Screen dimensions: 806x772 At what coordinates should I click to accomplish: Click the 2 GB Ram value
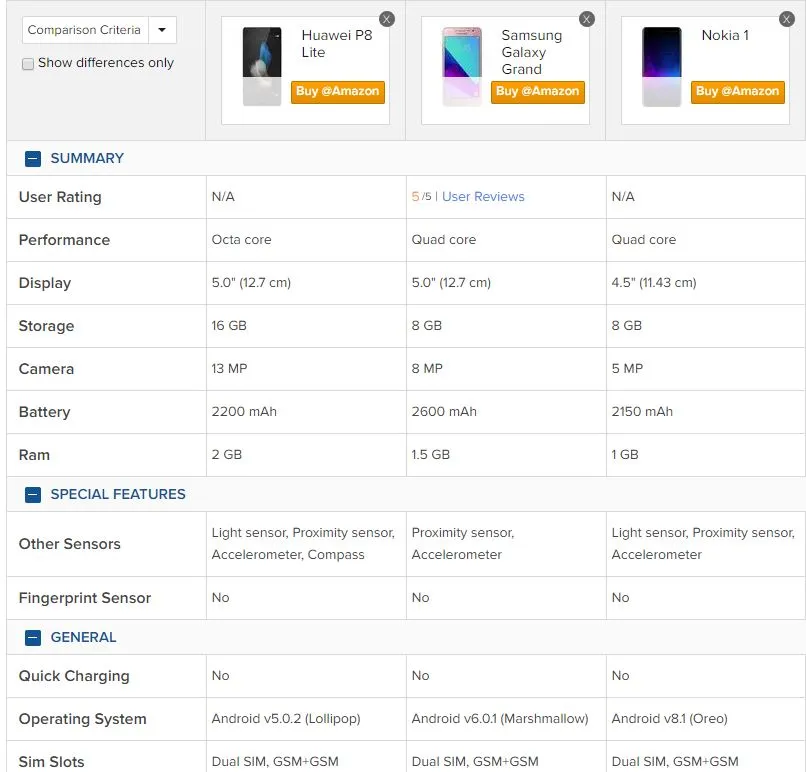click(227, 455)
